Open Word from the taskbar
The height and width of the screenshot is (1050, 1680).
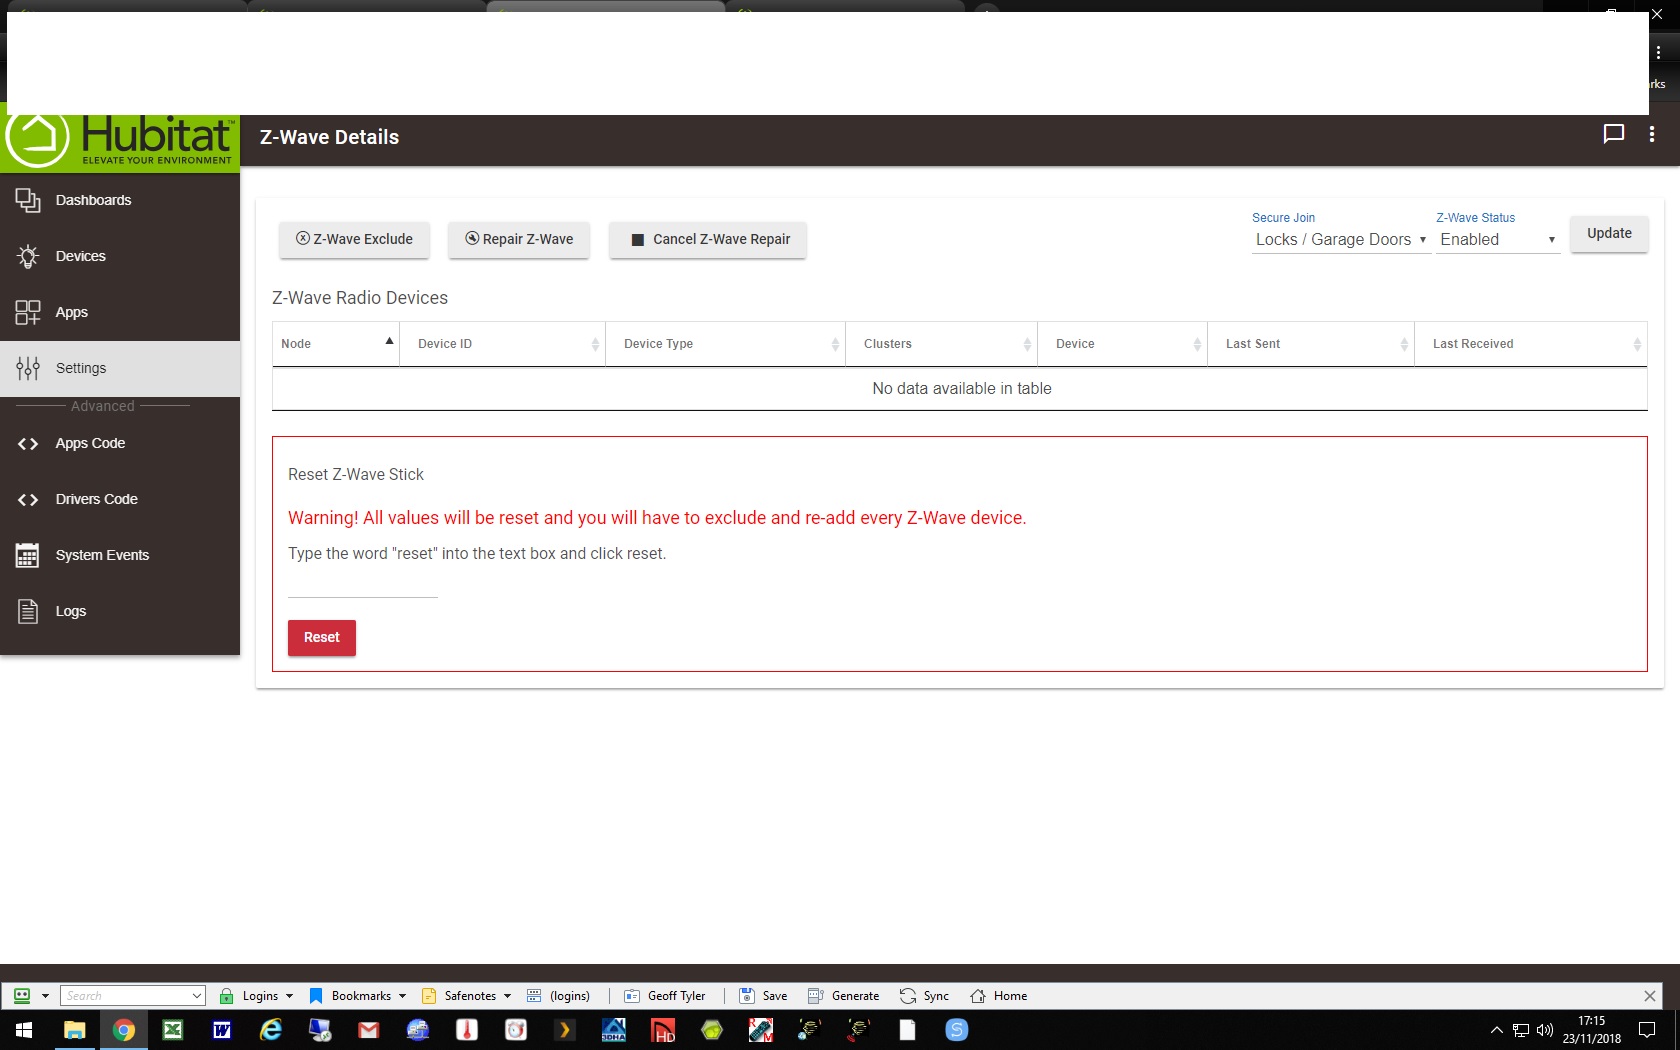(221, 1030)
